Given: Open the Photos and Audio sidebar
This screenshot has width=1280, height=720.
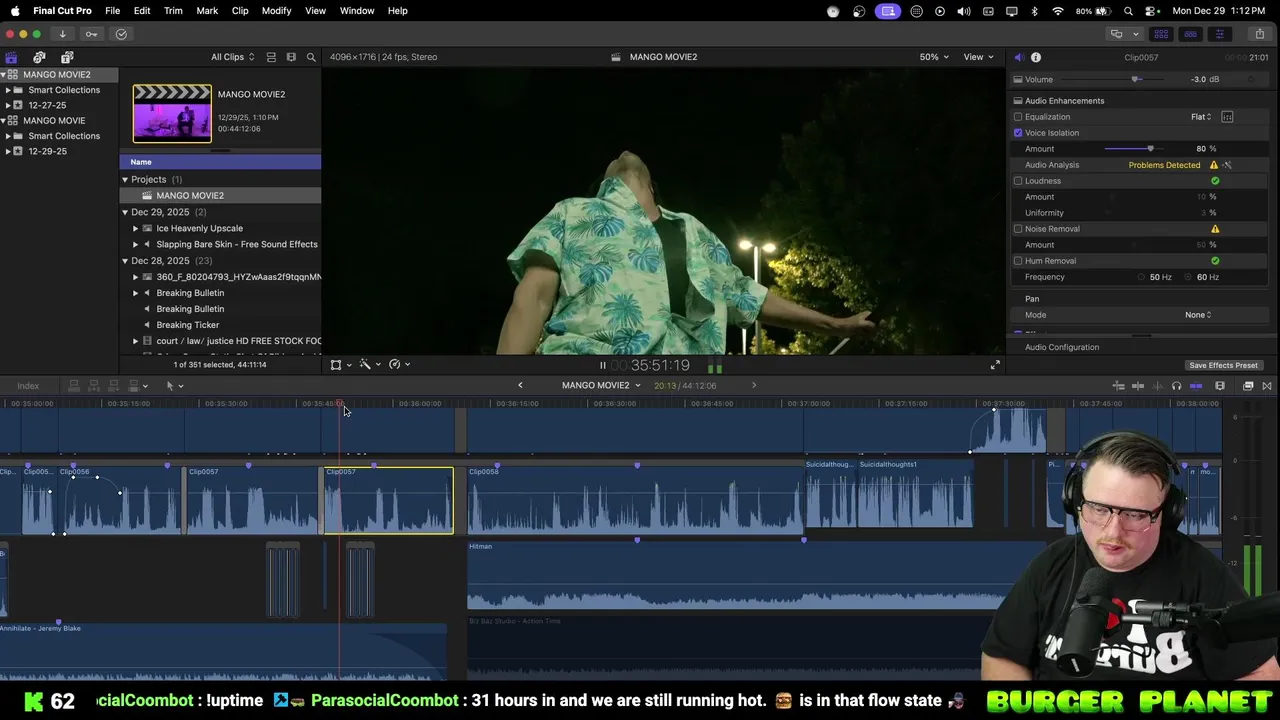Looking at the screenshot, I should tap(39, 57).
